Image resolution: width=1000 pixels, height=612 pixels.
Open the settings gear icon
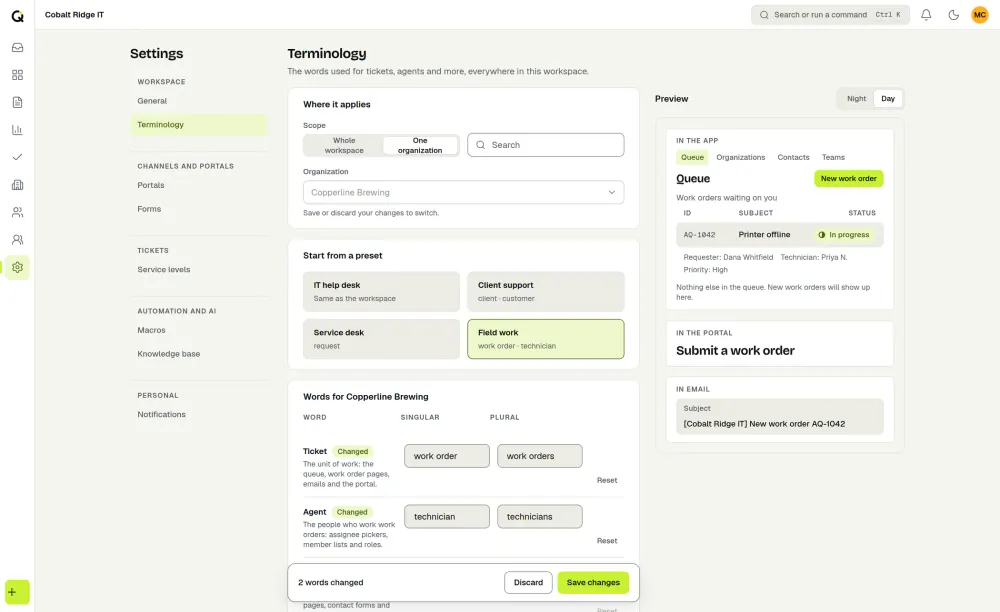point(17,267)
